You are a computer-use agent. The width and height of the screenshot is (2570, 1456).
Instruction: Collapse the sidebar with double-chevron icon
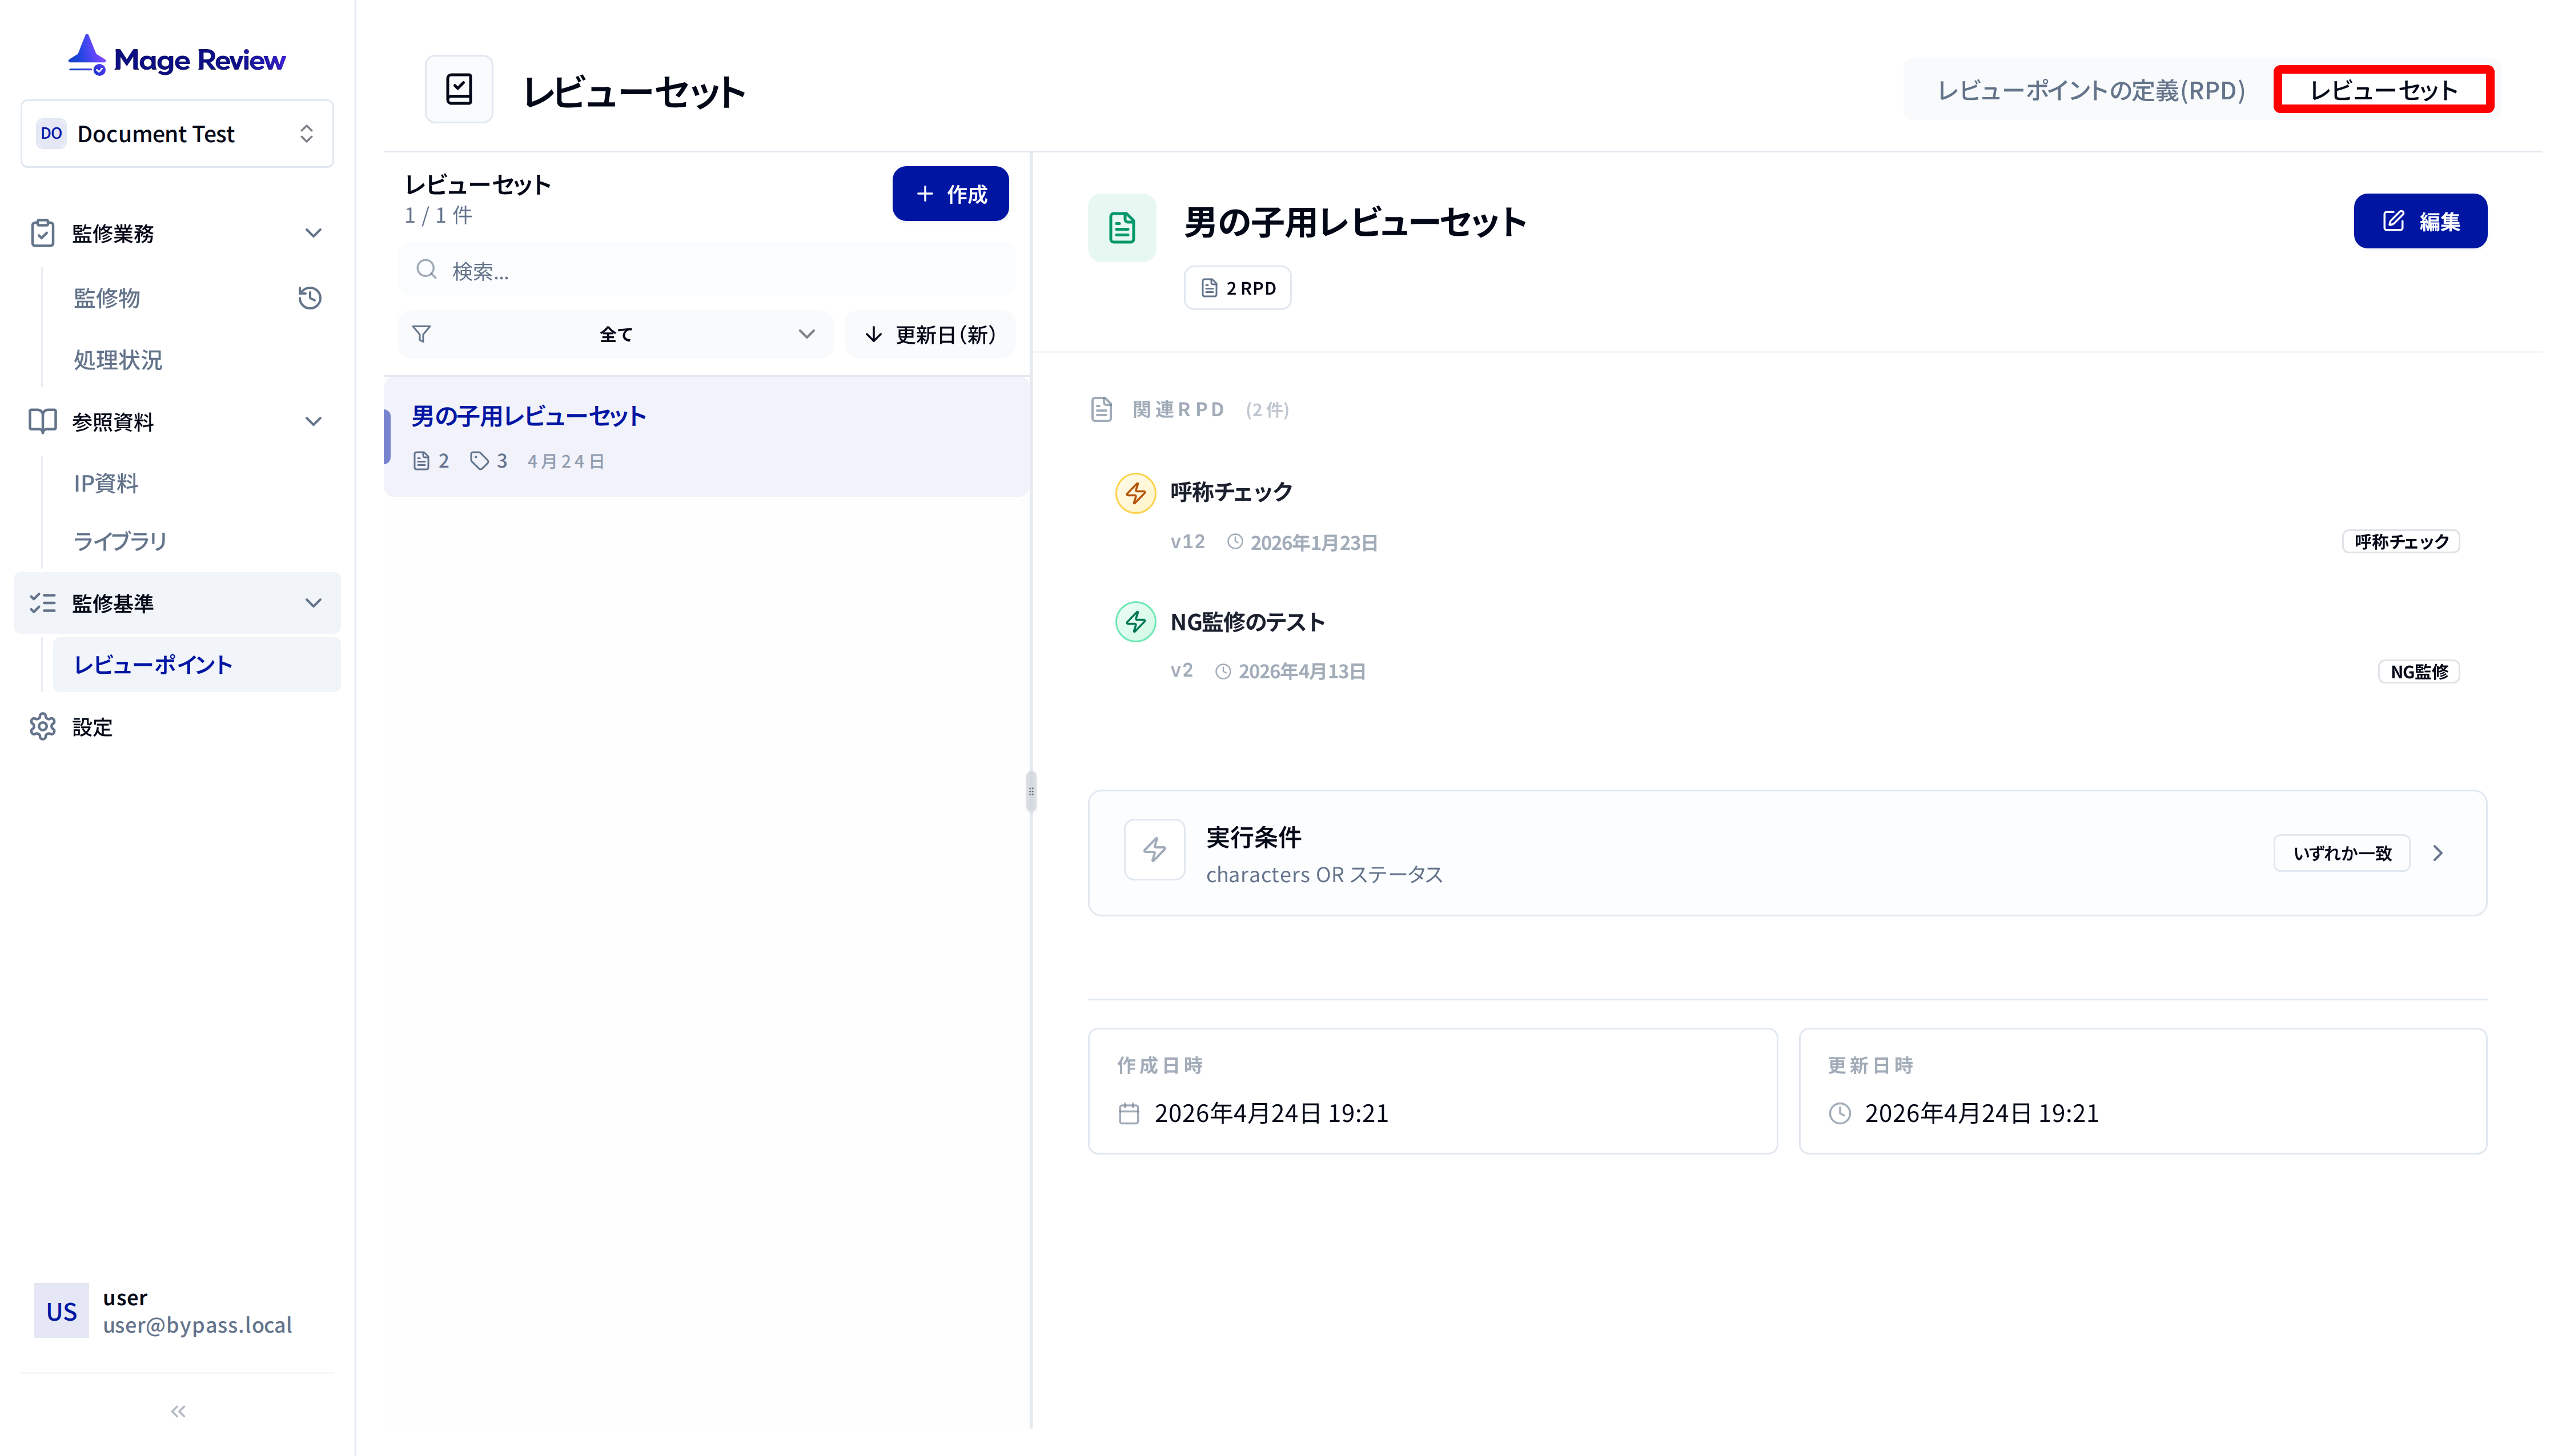pyautogui.click(x=178, y=1411)
